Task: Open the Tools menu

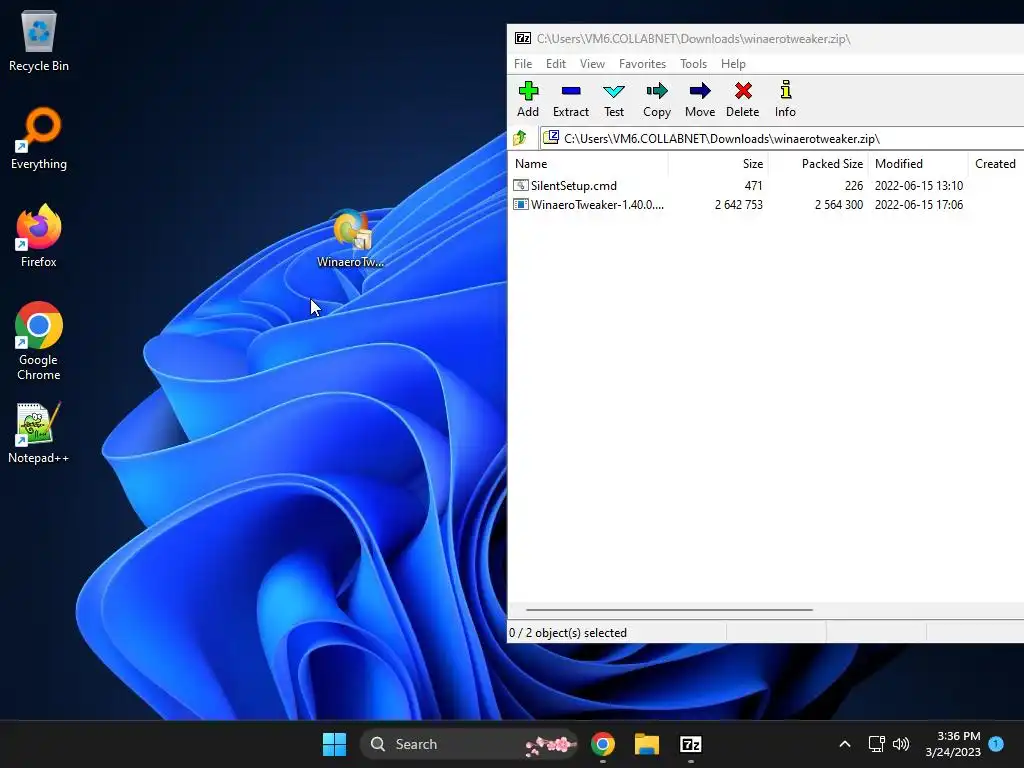Action: [x=694, y=63]
